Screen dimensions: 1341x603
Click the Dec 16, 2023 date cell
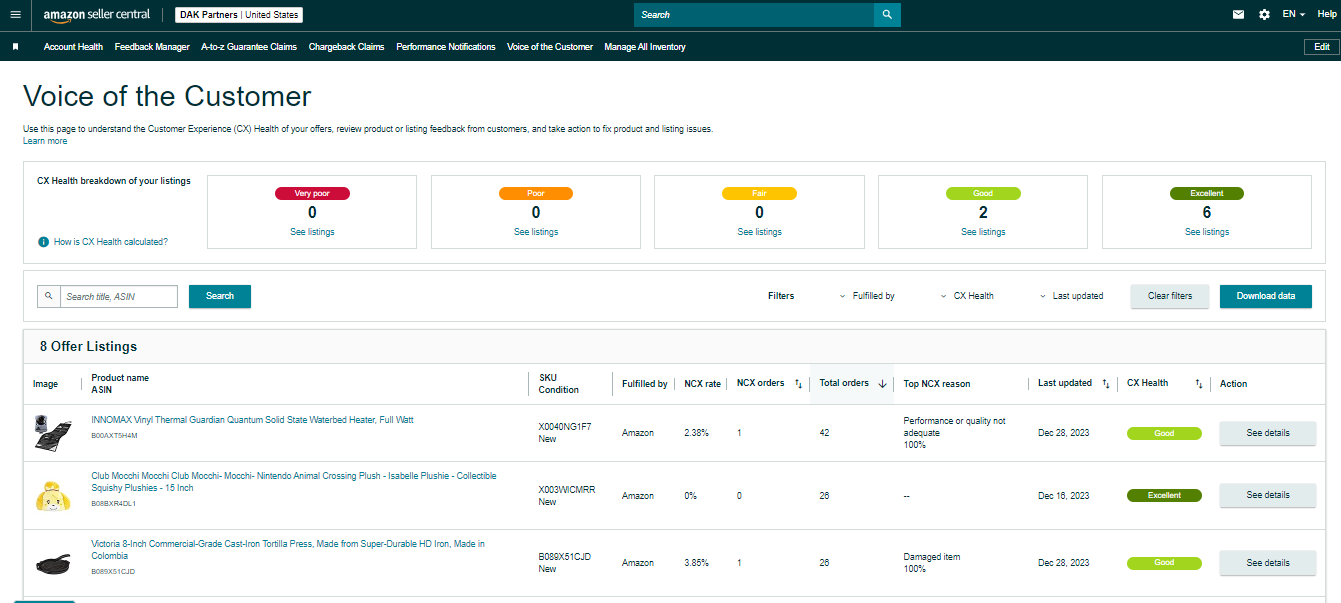[x=1064, y=496]
